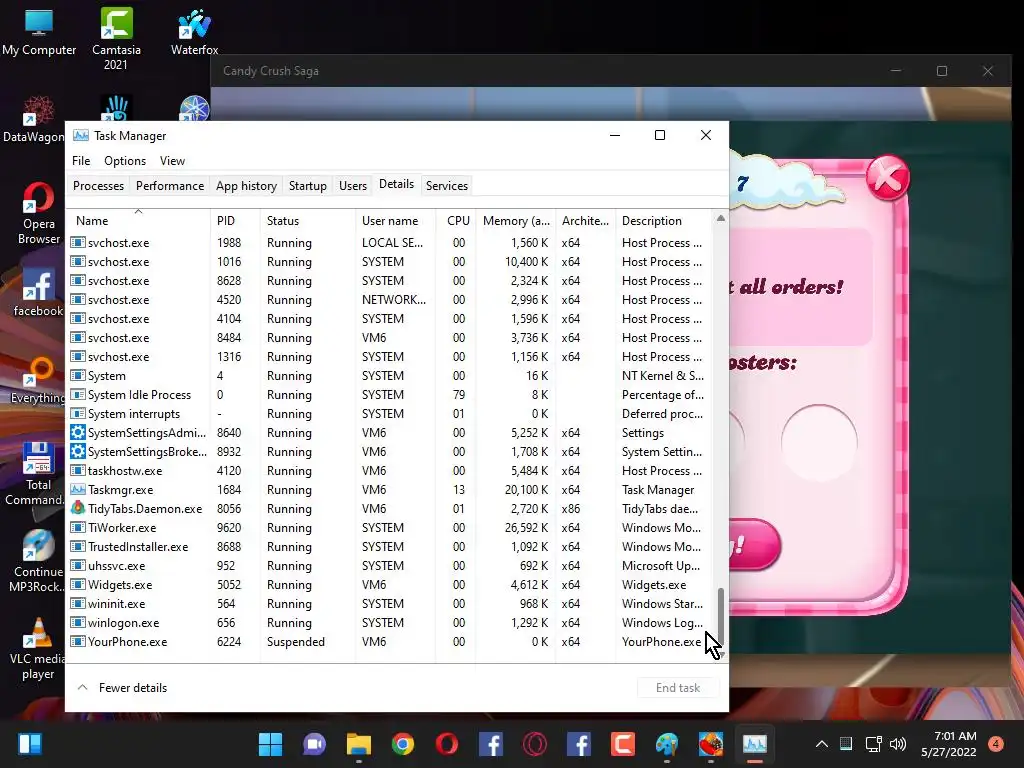Sort processes by the Name column header
The width and height of the screenshot is (1024, 768).
point(138,221)
